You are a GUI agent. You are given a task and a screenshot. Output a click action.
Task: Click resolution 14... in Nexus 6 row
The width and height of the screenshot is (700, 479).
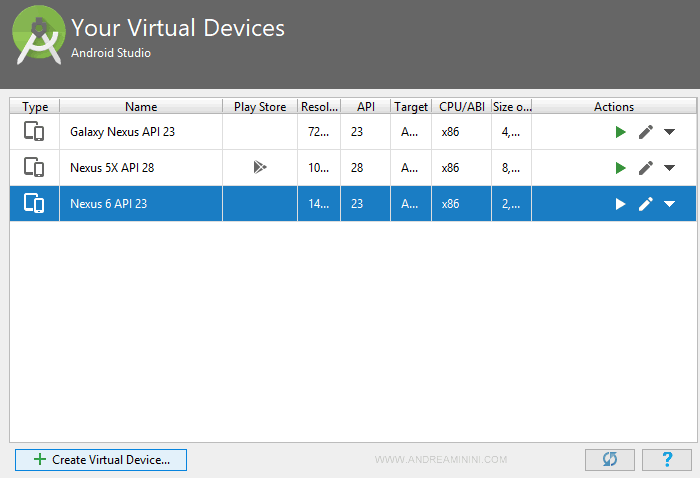[x=318, y=204]
